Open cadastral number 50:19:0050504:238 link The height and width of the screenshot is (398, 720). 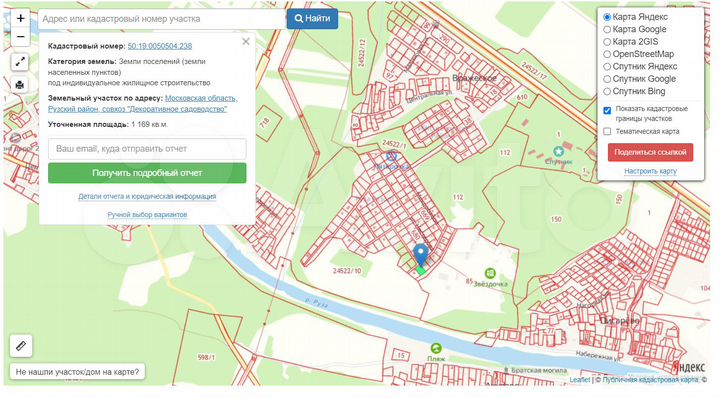click(160, 46)
